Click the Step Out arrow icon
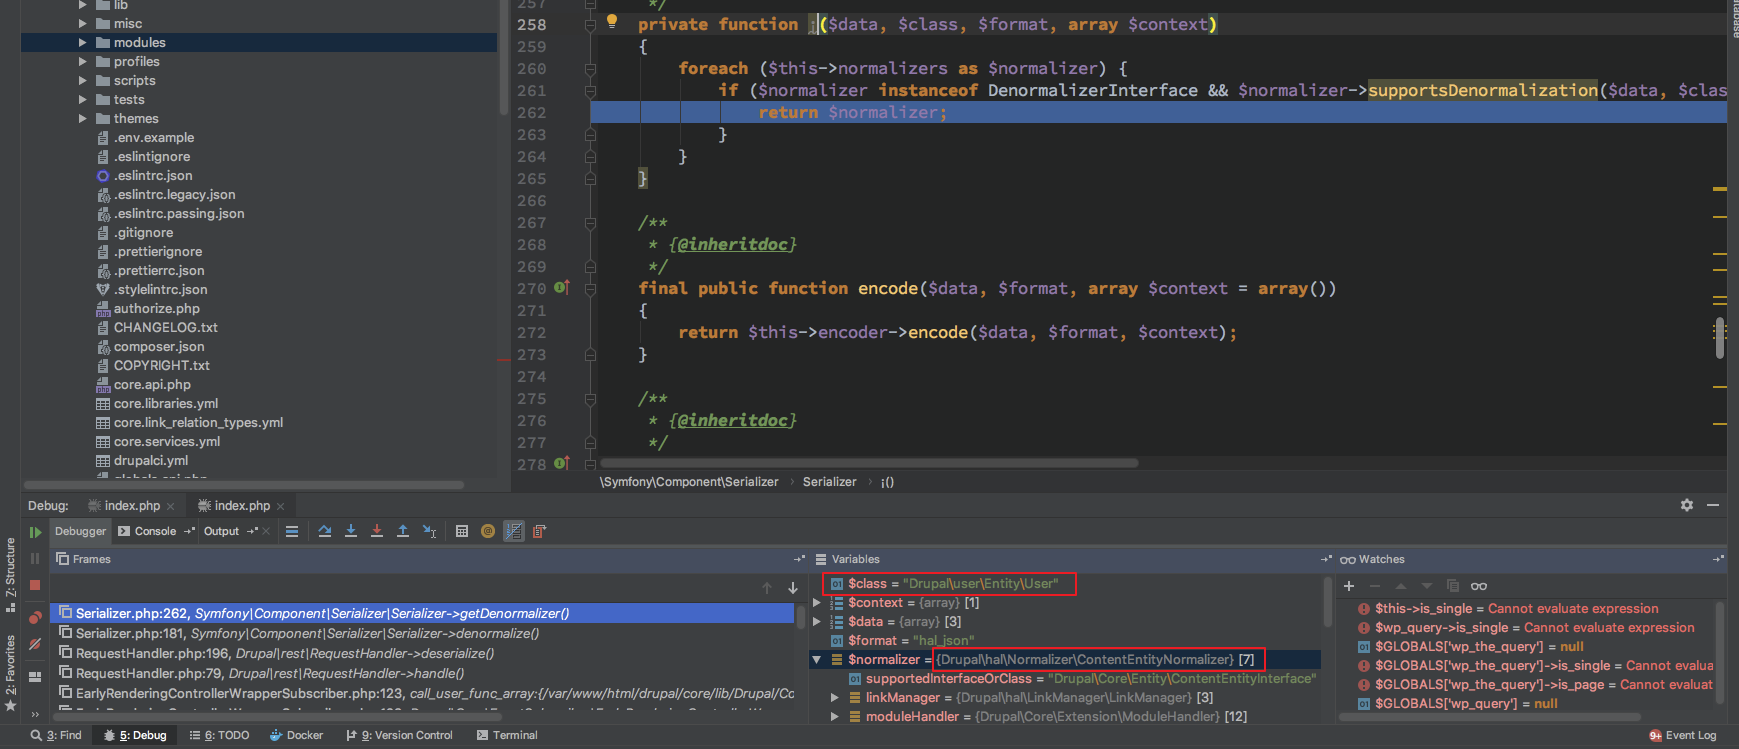This screenshot has height=749, width=1739. click(x=403, y=532)
